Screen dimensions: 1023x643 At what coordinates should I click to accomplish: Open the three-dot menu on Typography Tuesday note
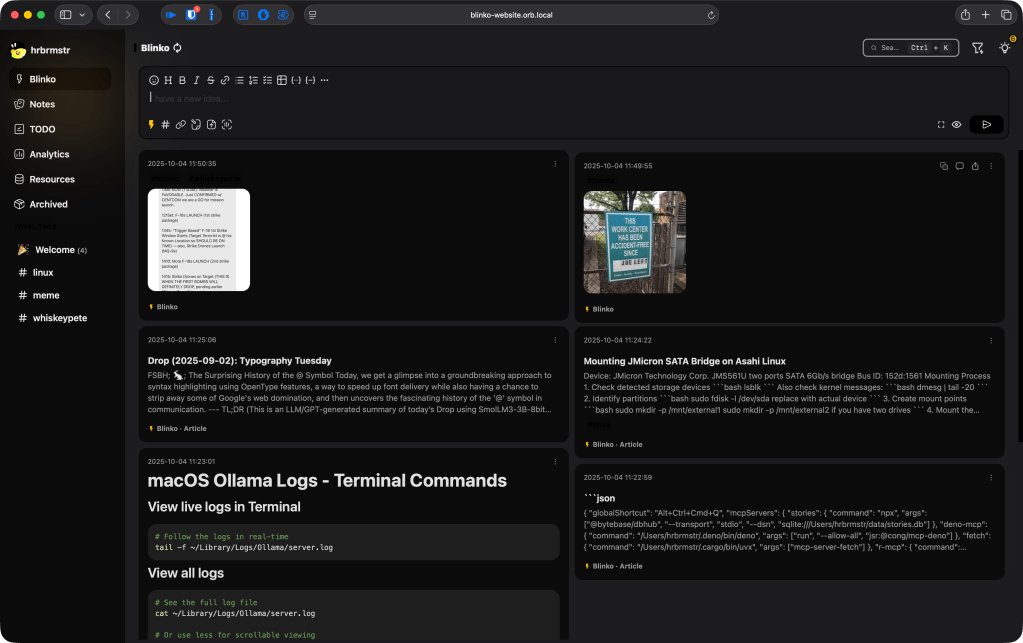pyautogui.click(x=556, y=340)
